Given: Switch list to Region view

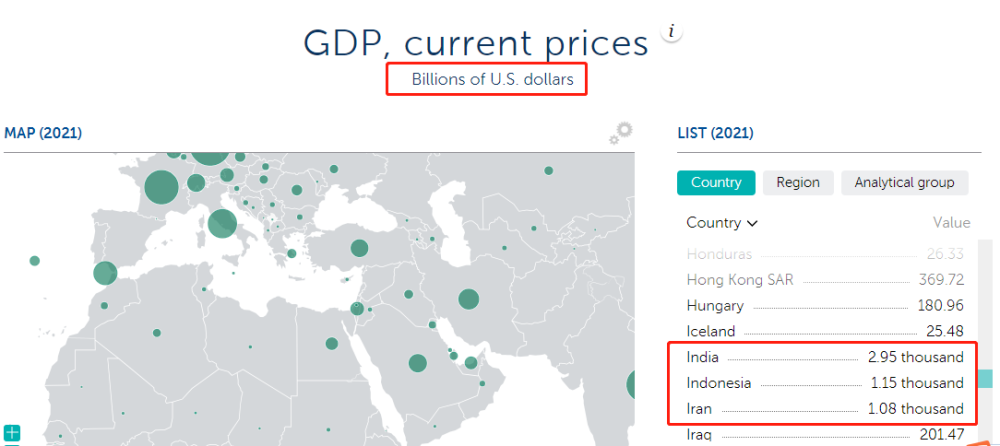Looking at the screenshot, I should pos(797,182).
